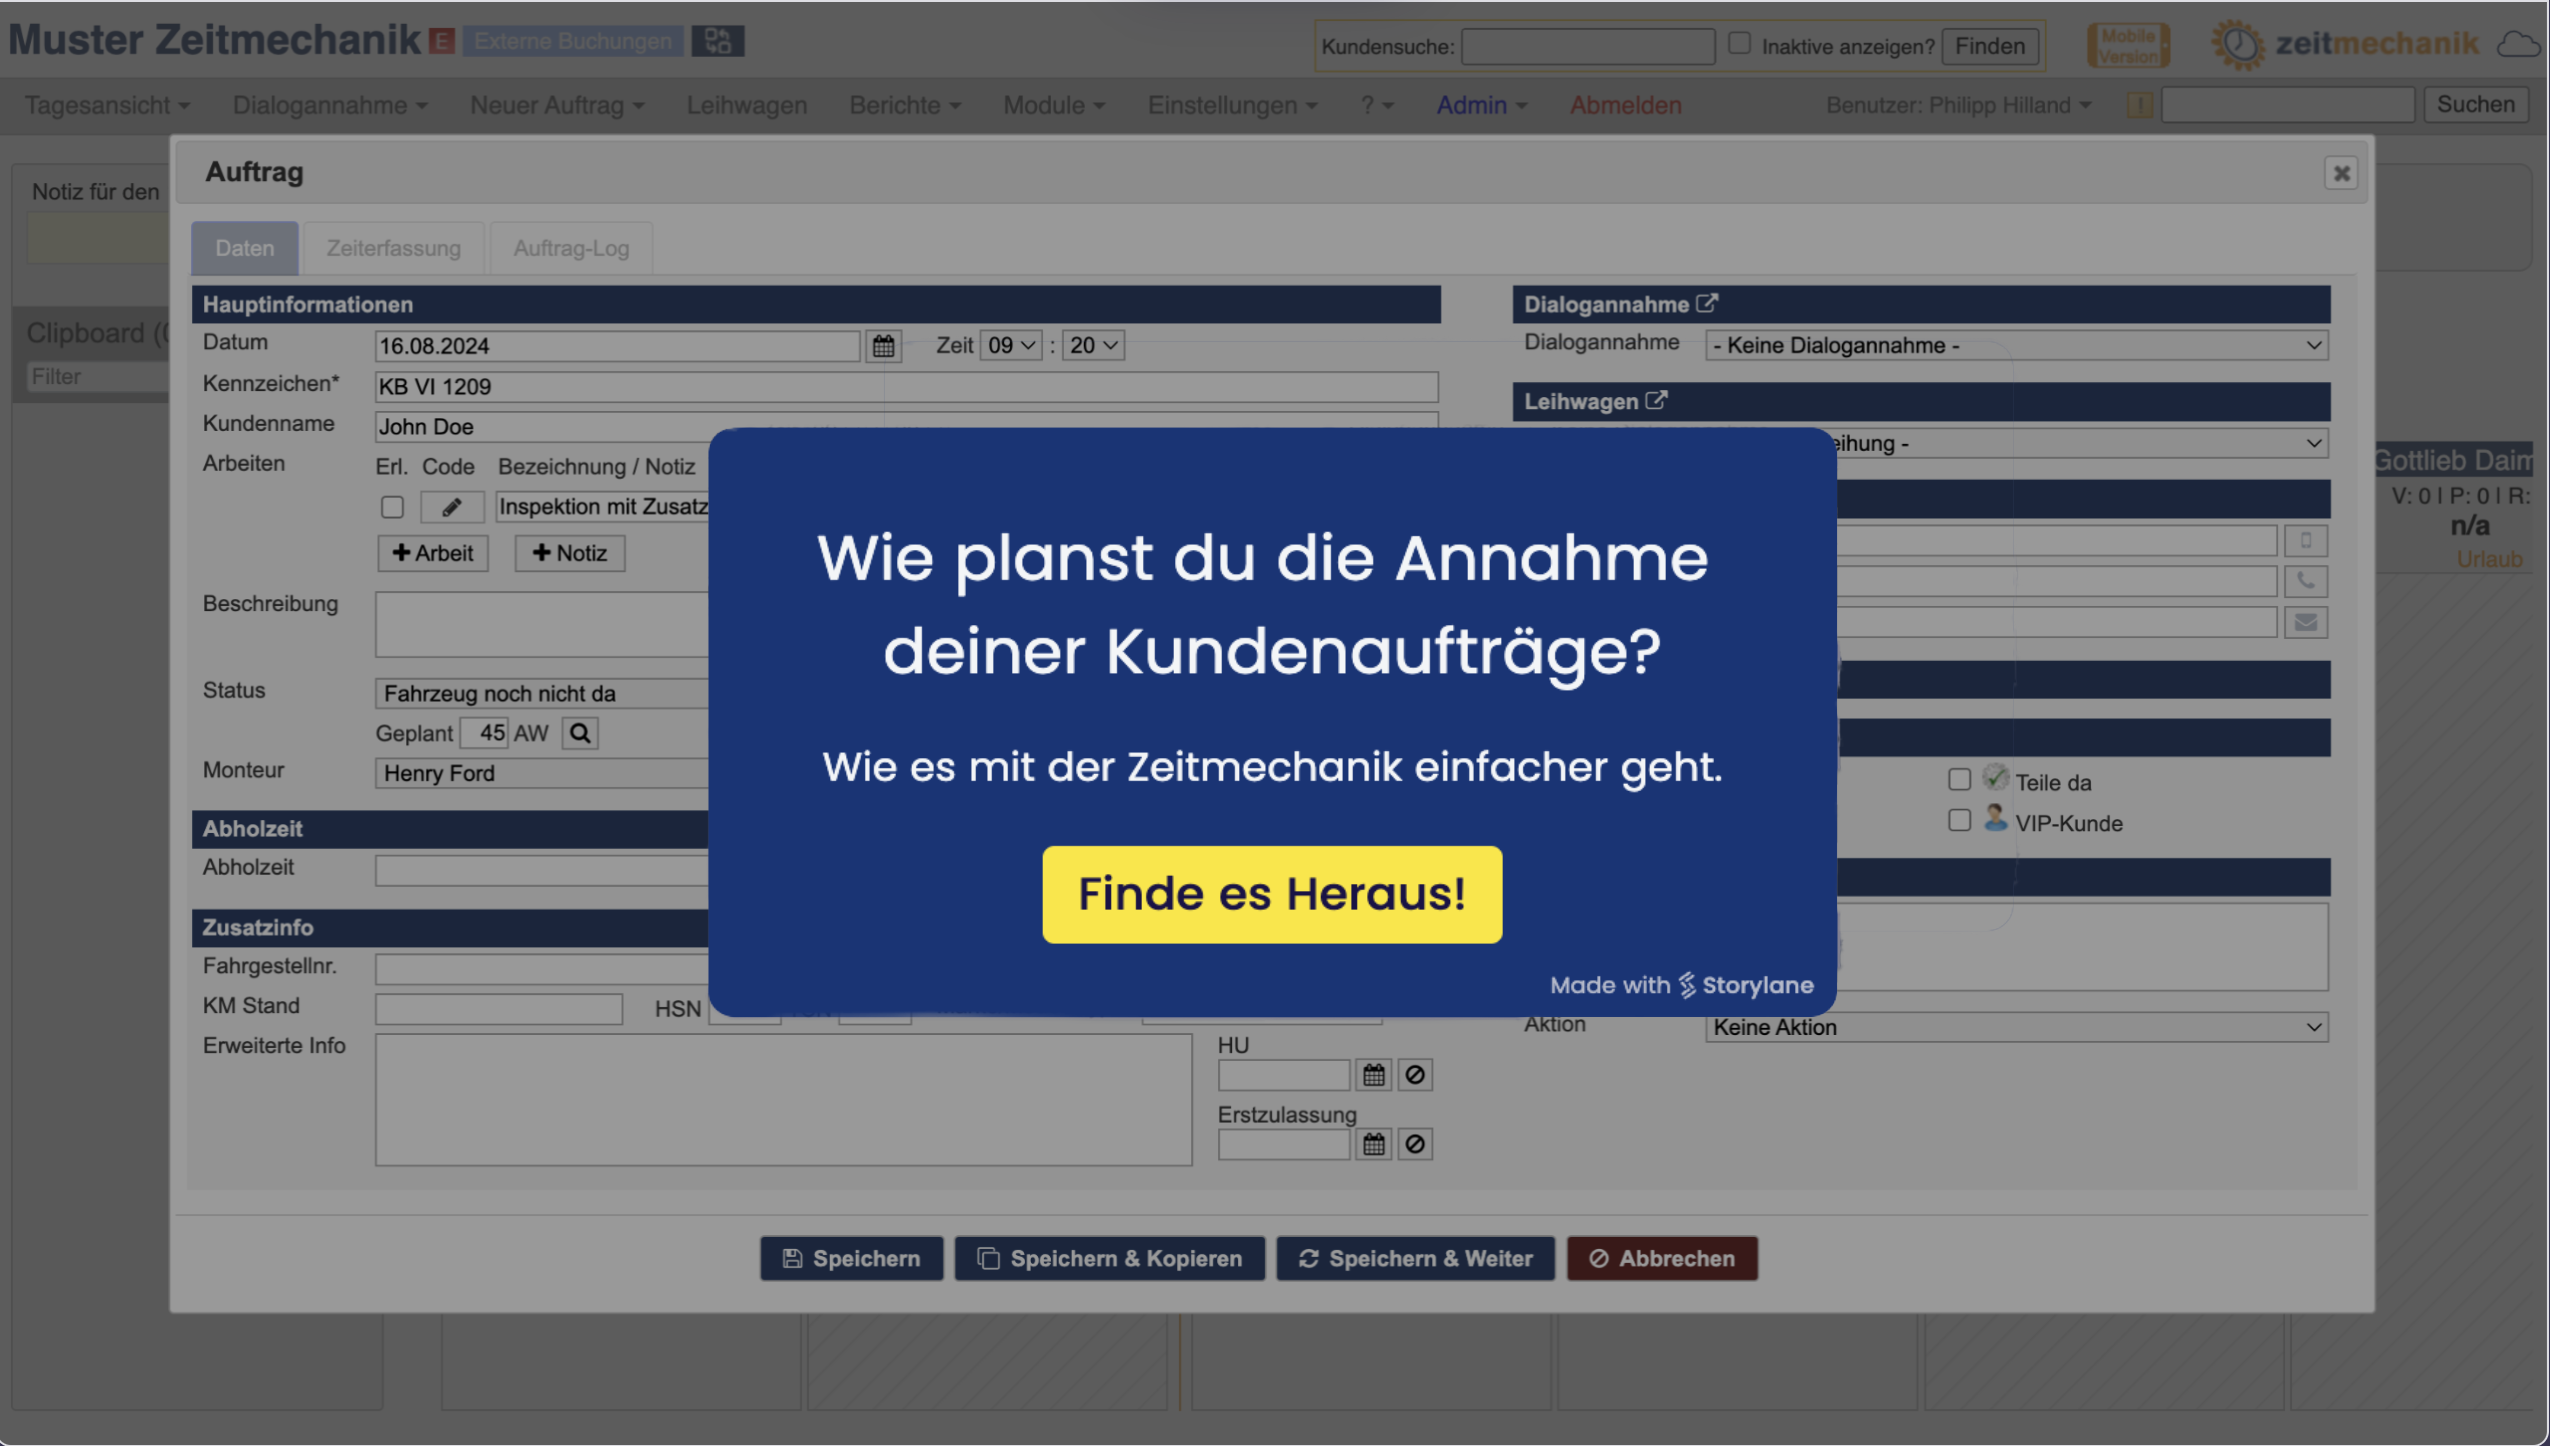Click the Finde es Heraus! button
This screenshot has width=2550, height=1446.
(x=1271, y=894)
